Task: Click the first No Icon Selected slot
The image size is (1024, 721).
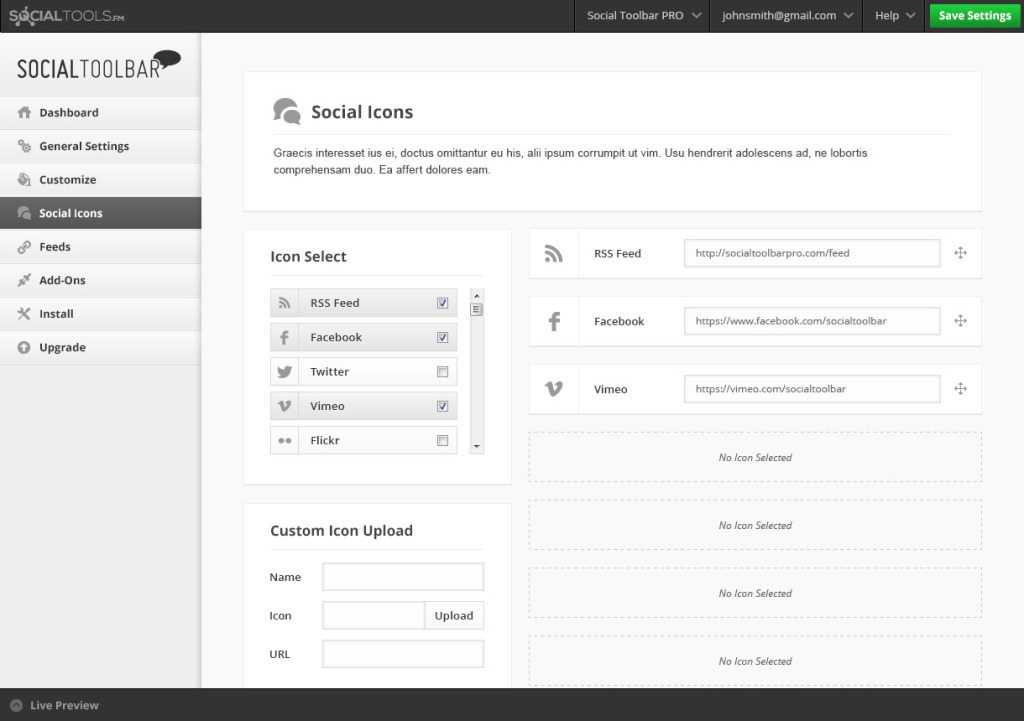Action: point(755,457)
